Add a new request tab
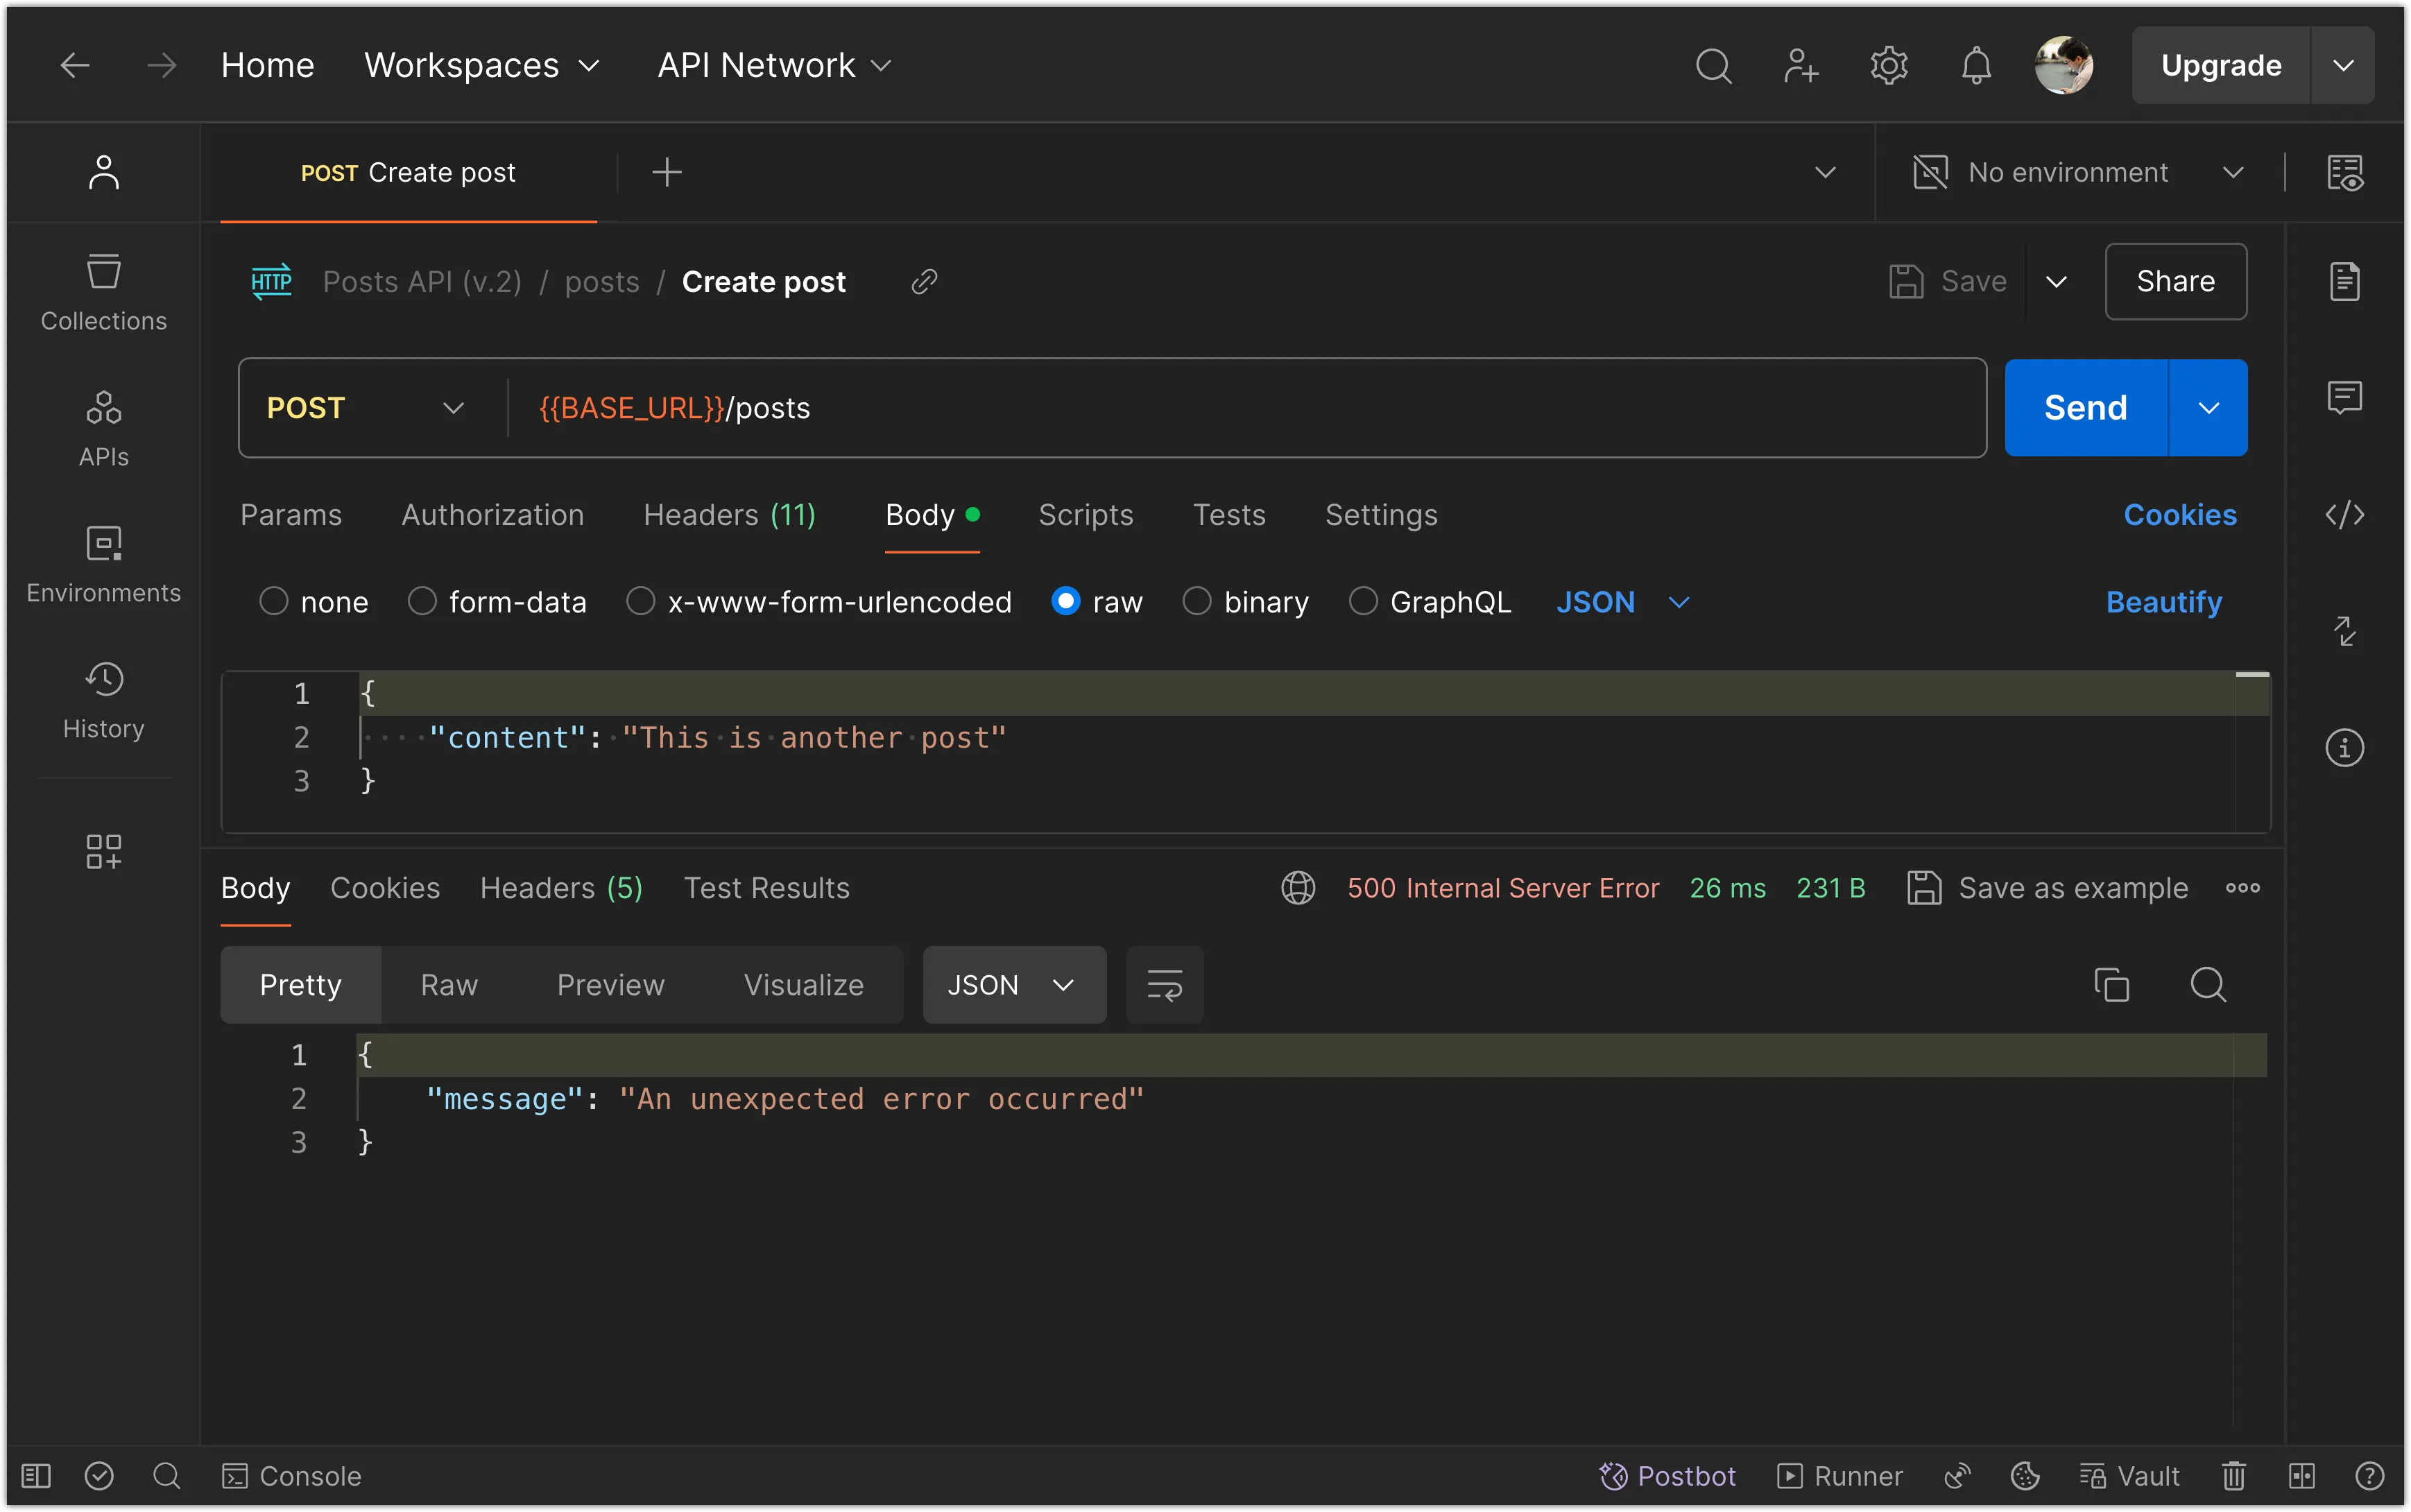Image resolution: width=2411 pixels, height=1512 pixels. pyautogui.click(x=667, y=172)
